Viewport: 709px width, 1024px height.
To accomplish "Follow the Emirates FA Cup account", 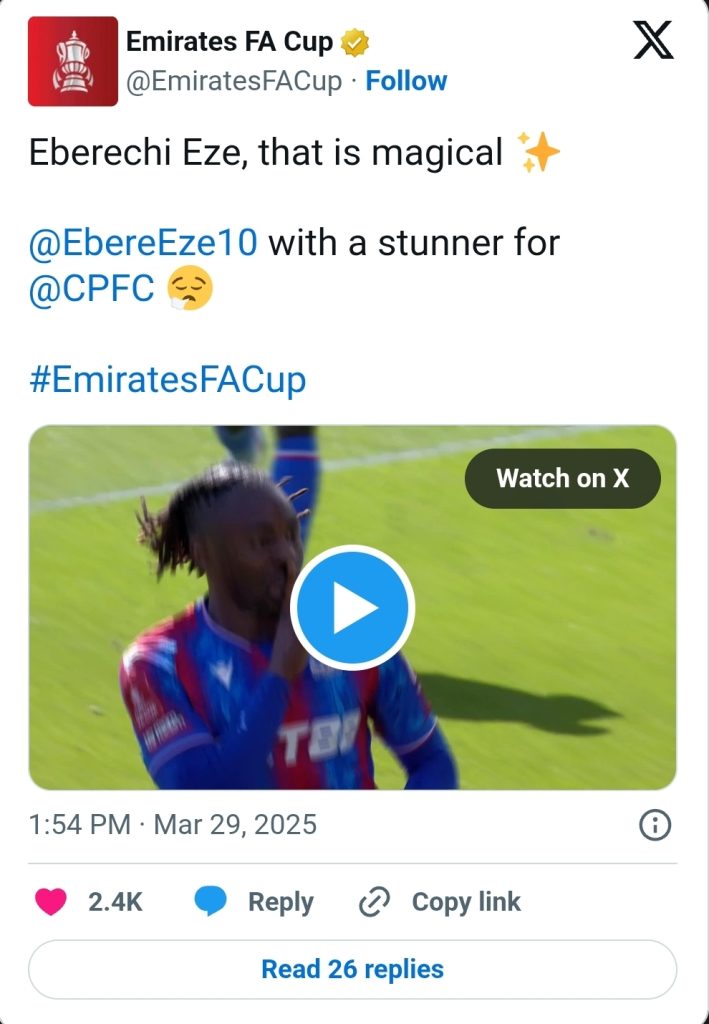I will coord(406,81).
